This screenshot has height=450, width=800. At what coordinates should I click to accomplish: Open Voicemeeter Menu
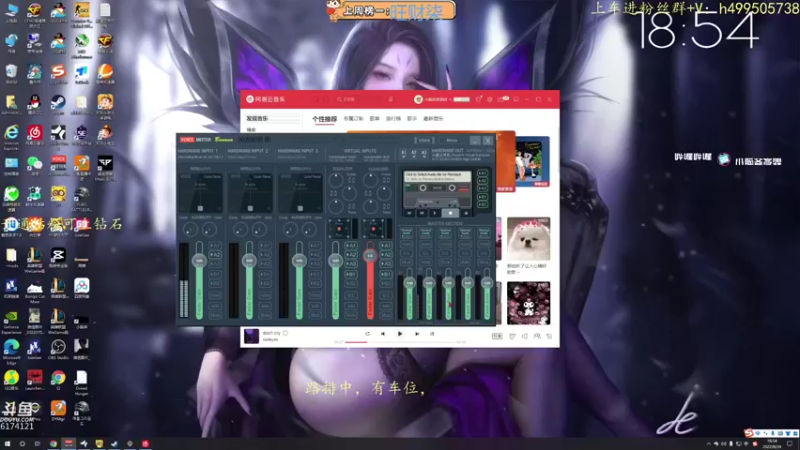452,140
